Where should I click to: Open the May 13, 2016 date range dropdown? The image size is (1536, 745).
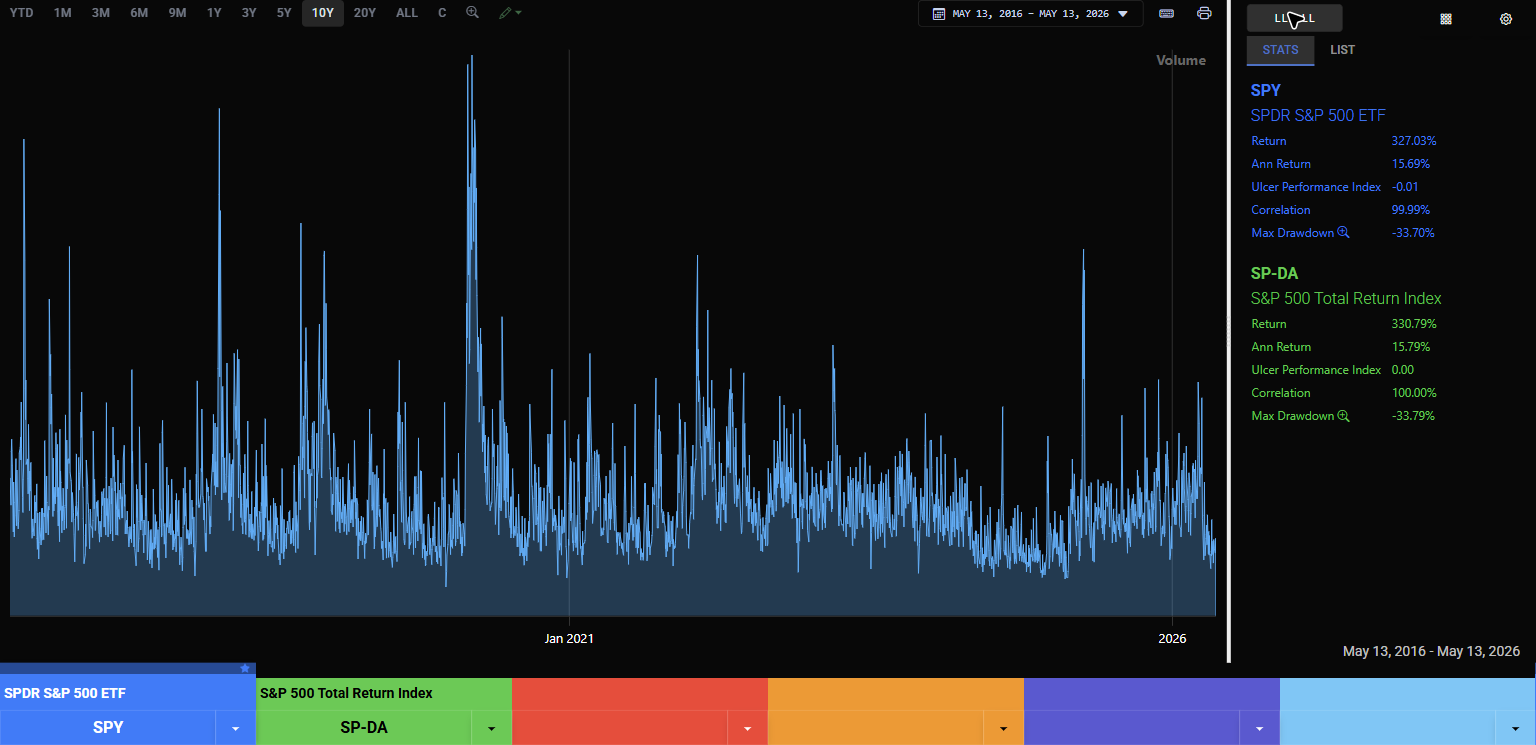tap(1030, 14)
